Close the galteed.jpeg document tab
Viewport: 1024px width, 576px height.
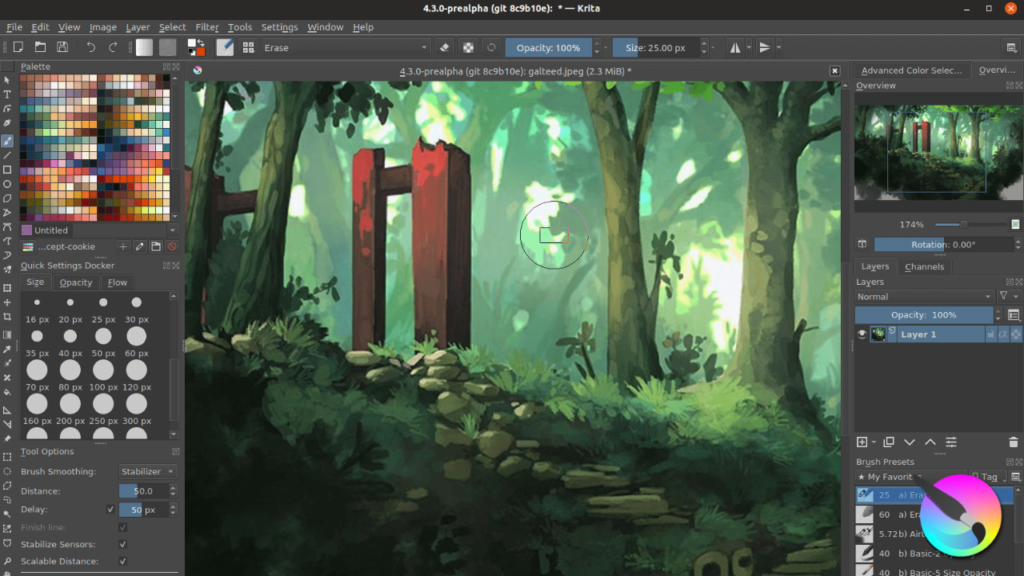[x=835, y=71]
